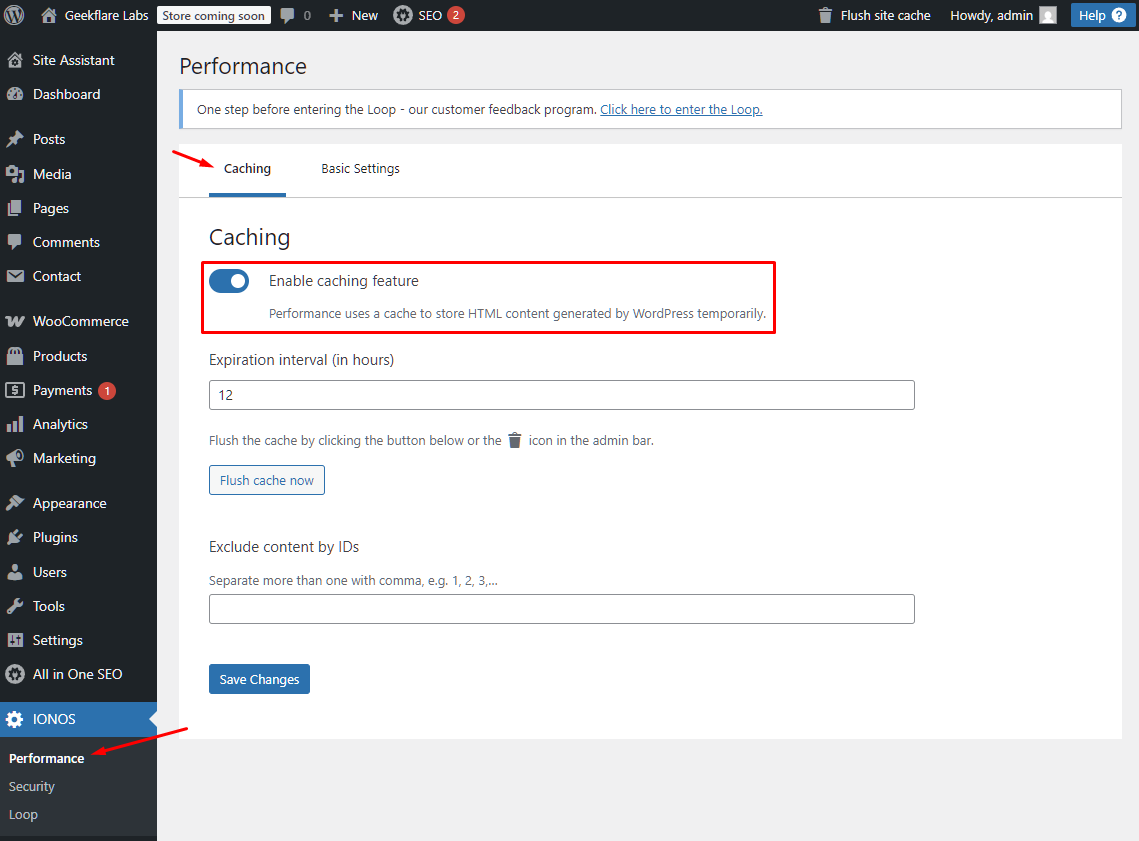This screenshot has width=1139, height=841.
Task: Open the comments bubble in the admin bar
Action: 289,15
